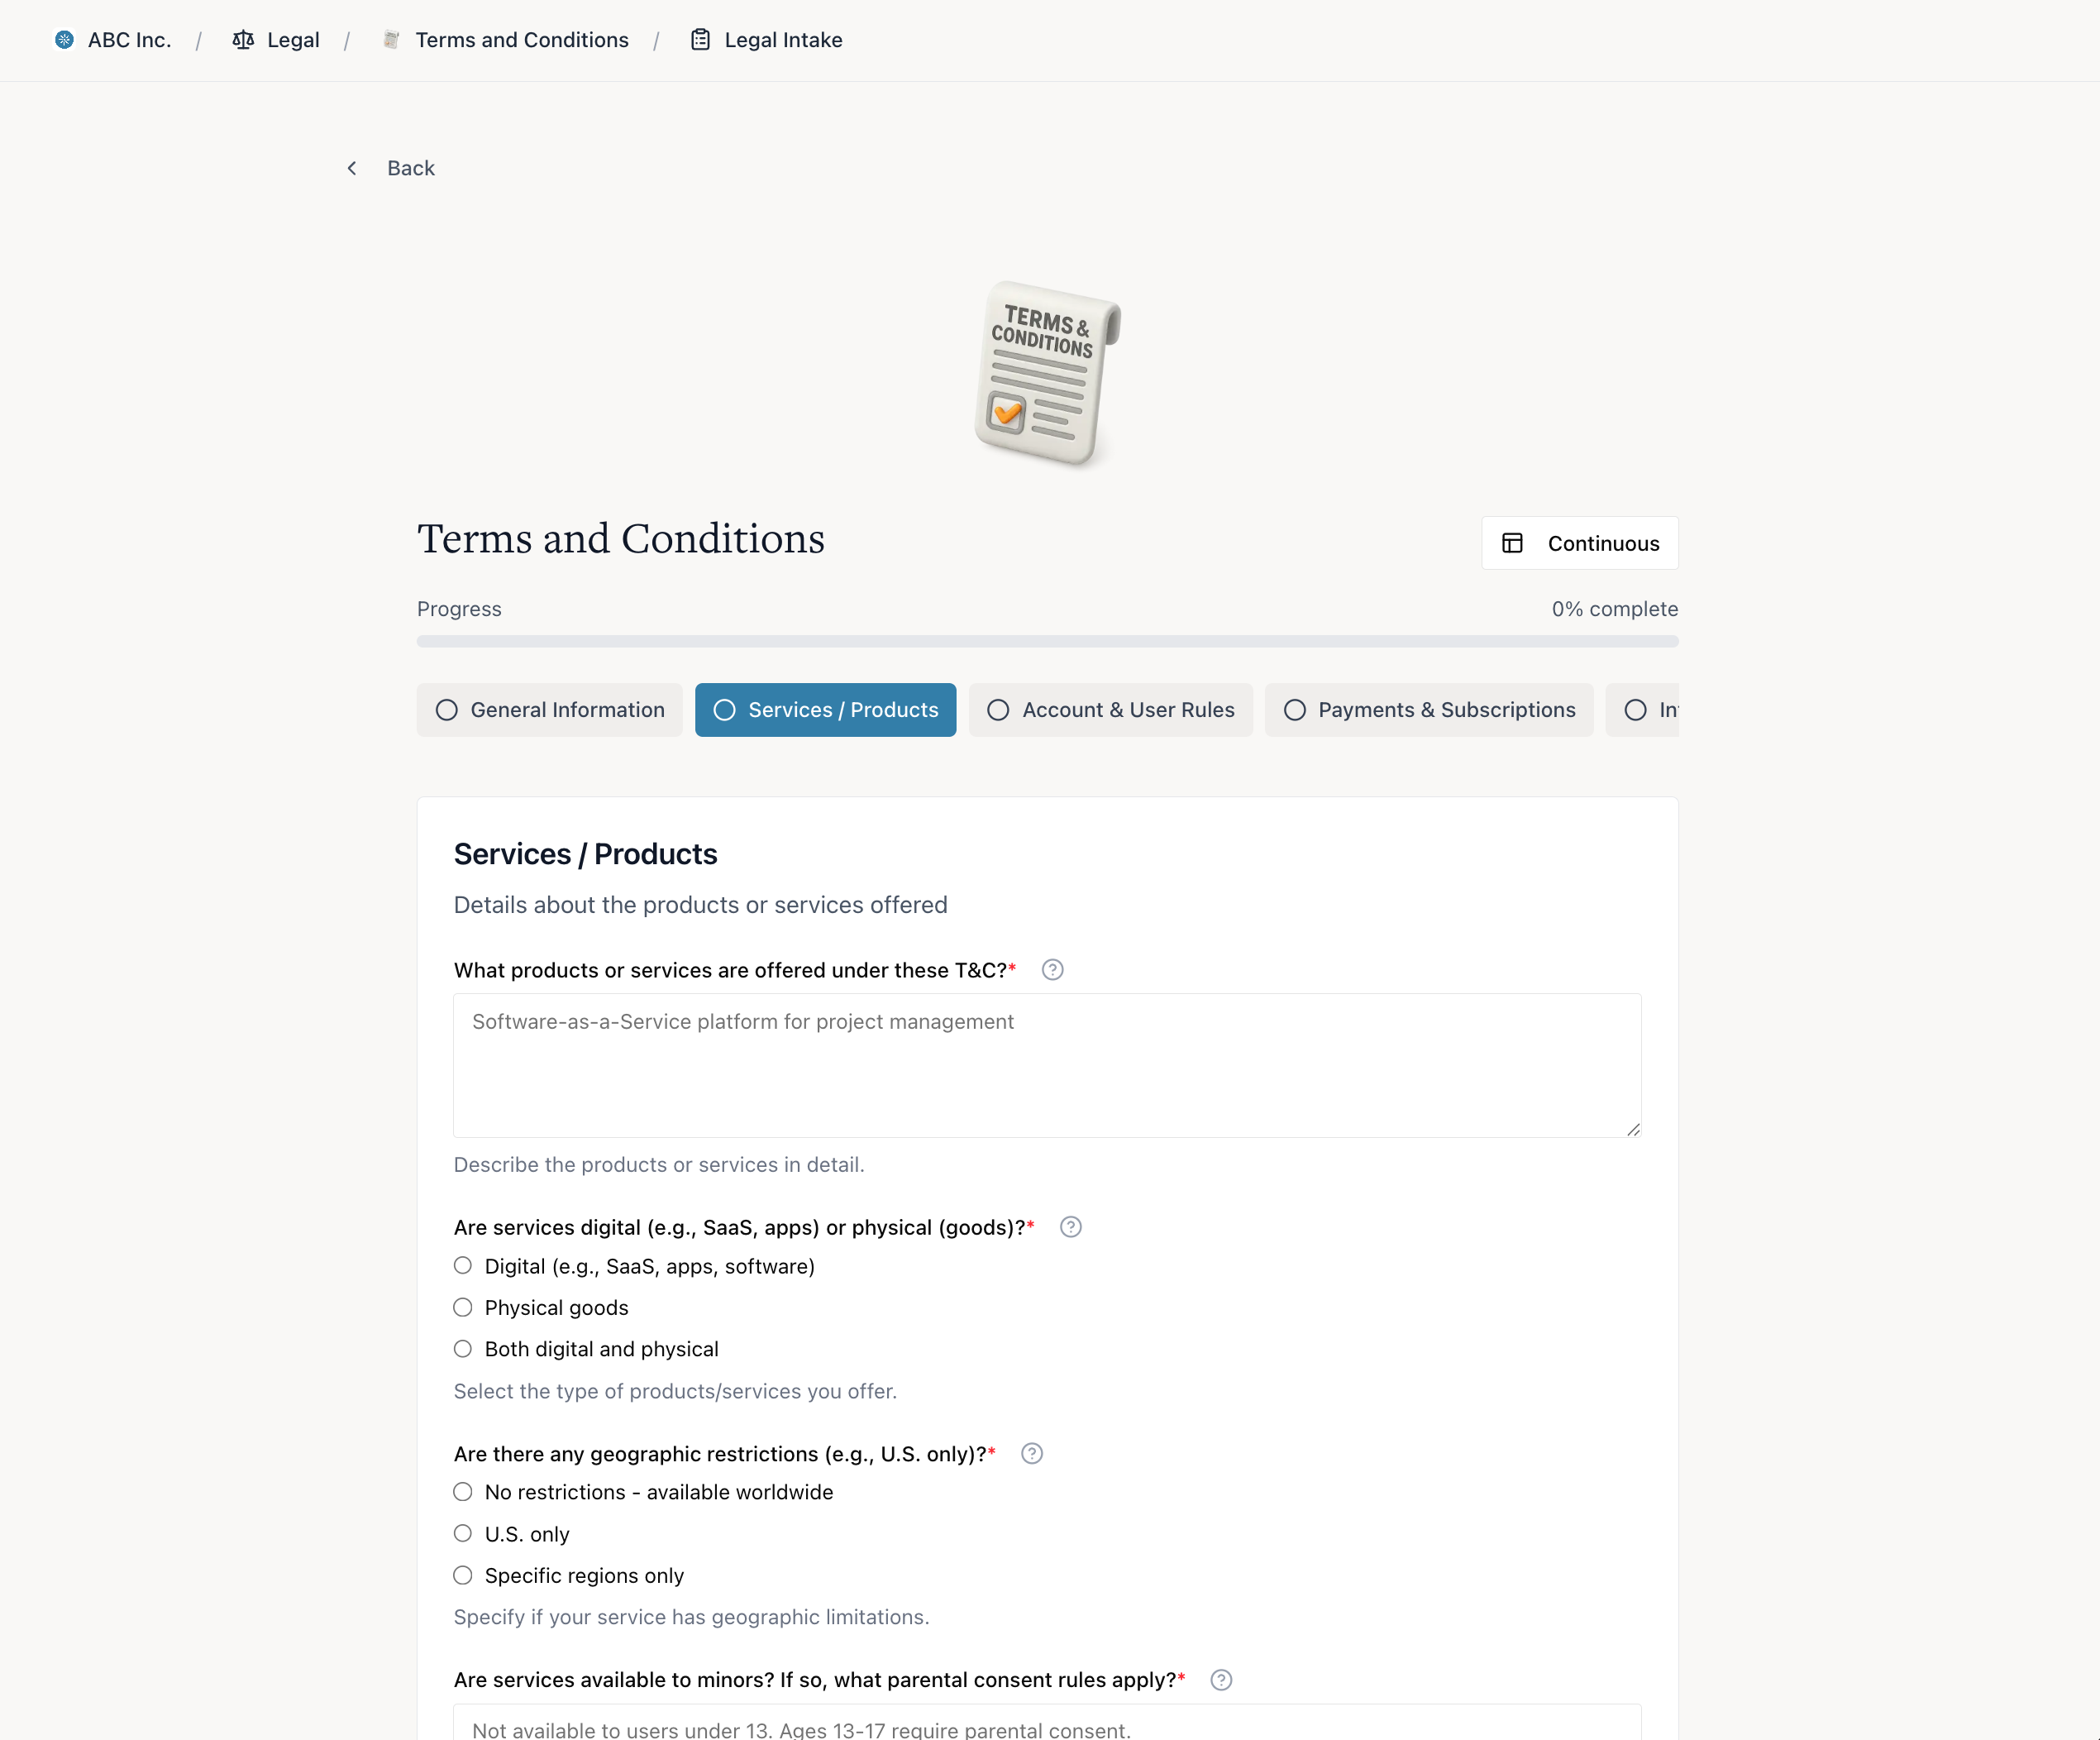Click the ABC Inc. company logo icon
Viewport: 2100px width, 1740px height.
64,40
